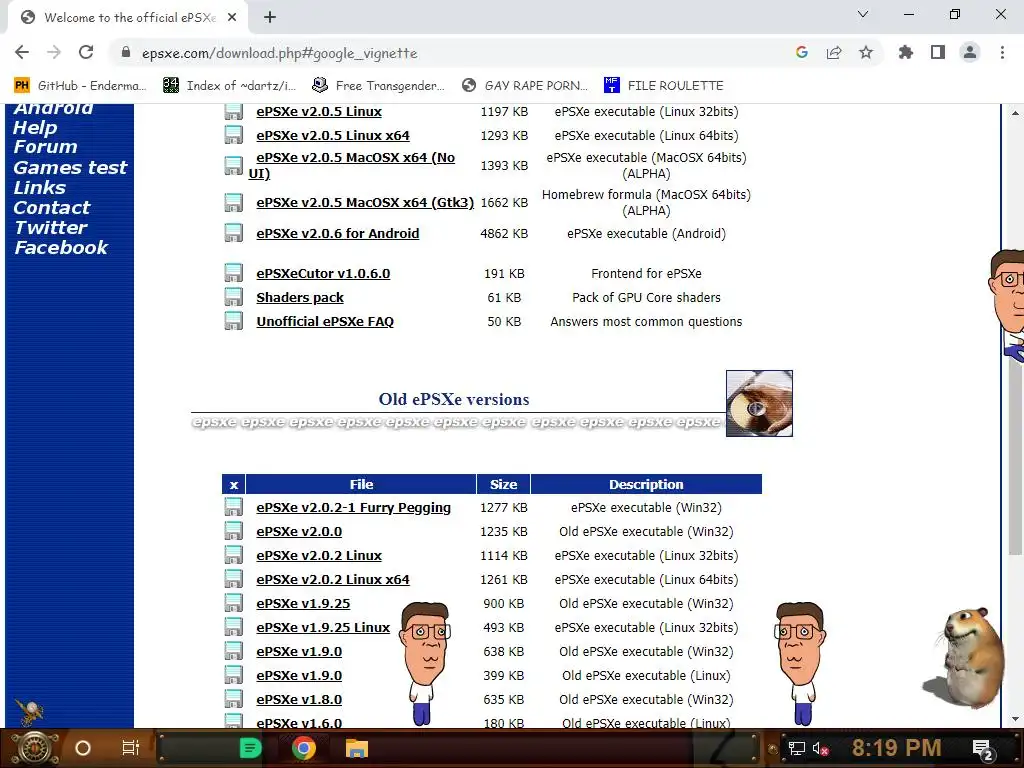Screen dimensions: 1024x768
Task: Click the muted volume tray icon
Action: 820,748
